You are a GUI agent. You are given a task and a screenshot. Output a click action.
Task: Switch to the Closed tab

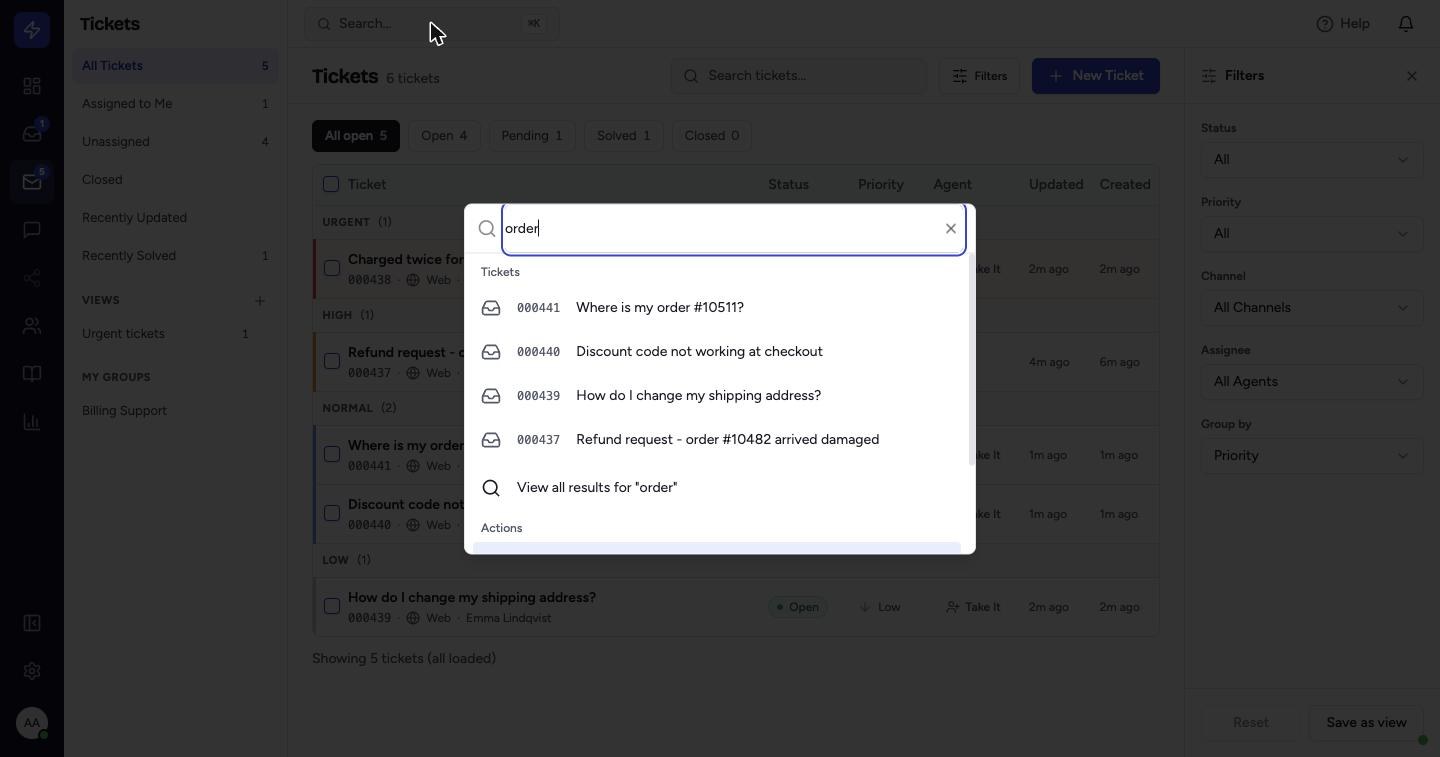click(x=712, y=136)
